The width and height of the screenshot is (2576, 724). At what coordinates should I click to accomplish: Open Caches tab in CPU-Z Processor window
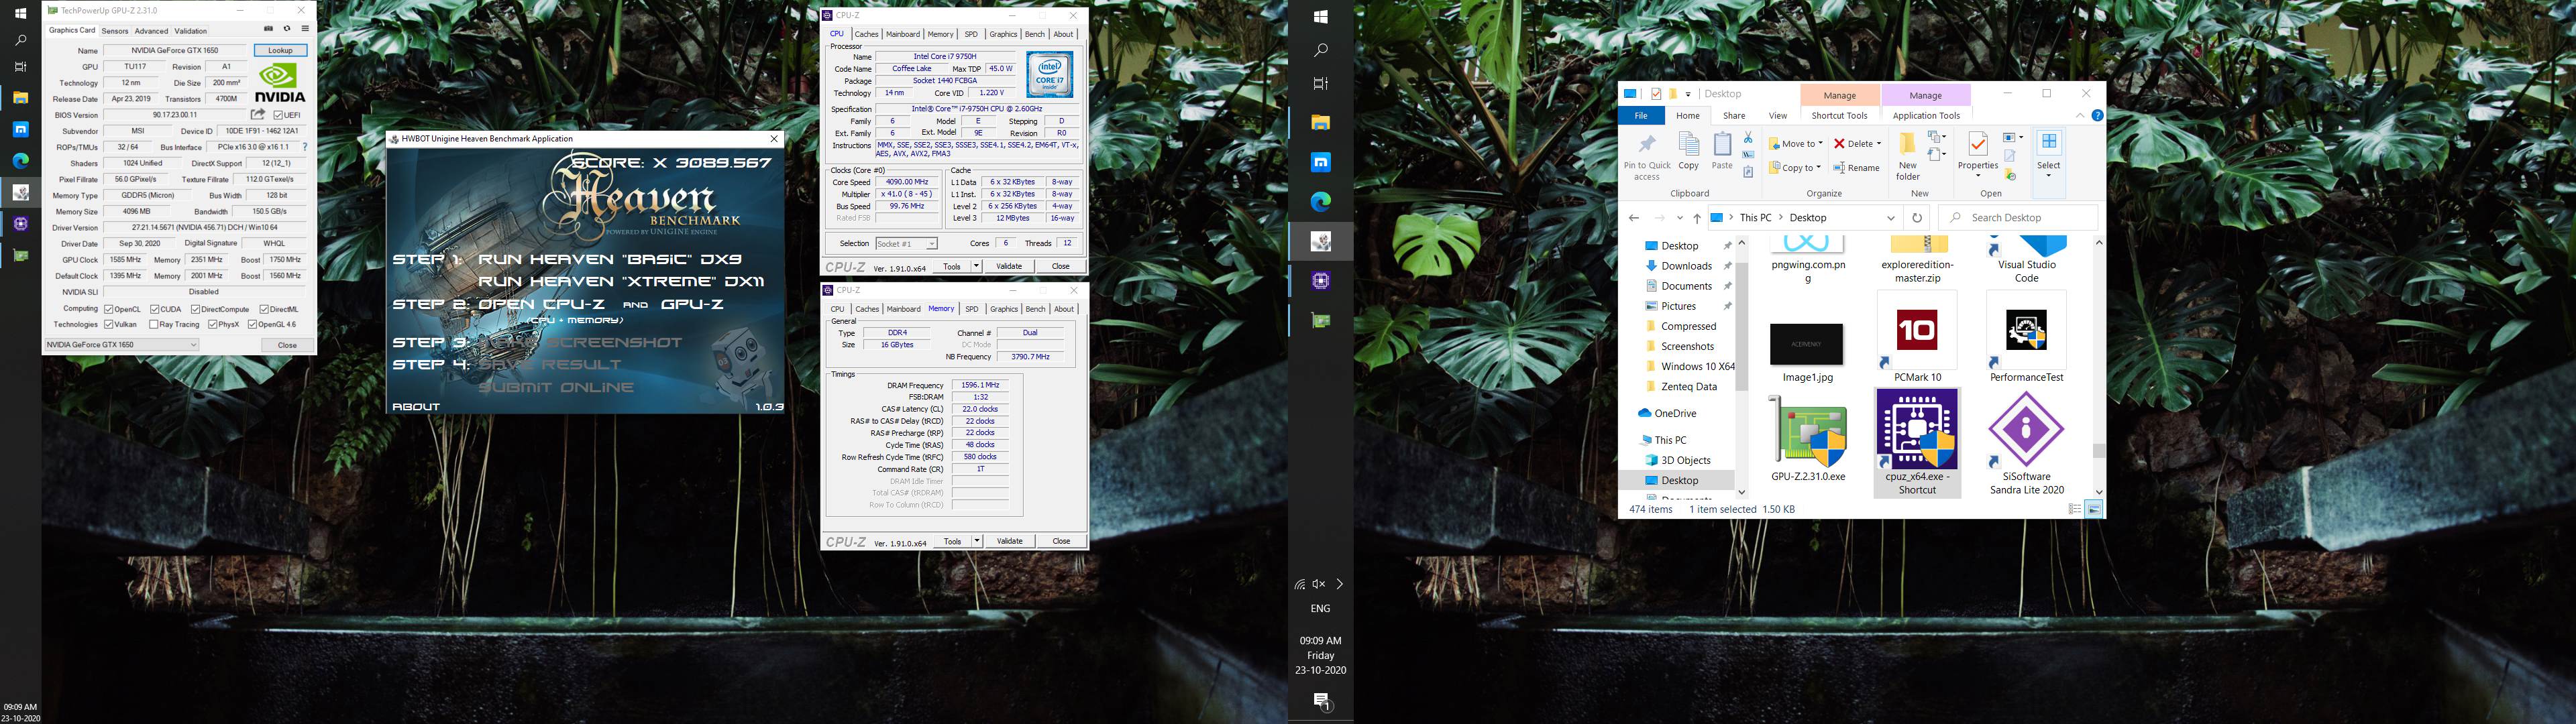coord(866,34)
